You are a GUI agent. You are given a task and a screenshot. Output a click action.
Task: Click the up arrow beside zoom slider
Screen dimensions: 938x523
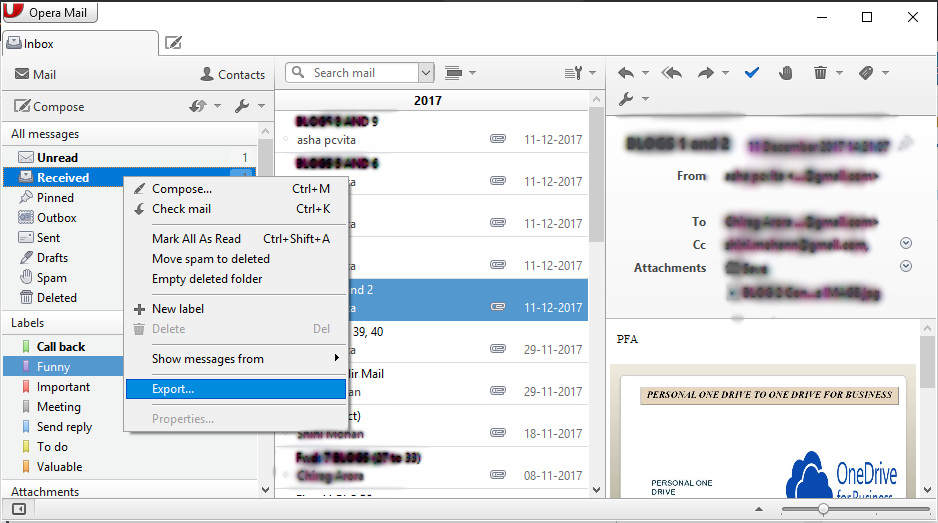pos(759,509)
